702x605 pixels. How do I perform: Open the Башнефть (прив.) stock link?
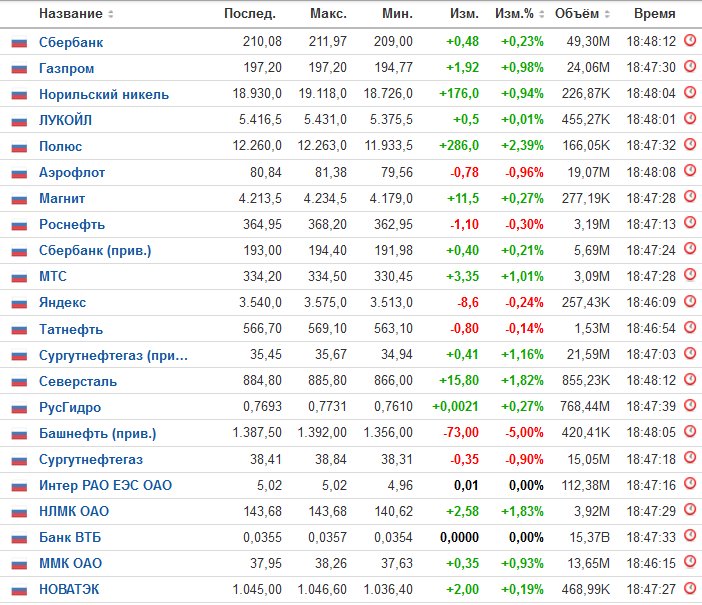[x=98, y=433]
